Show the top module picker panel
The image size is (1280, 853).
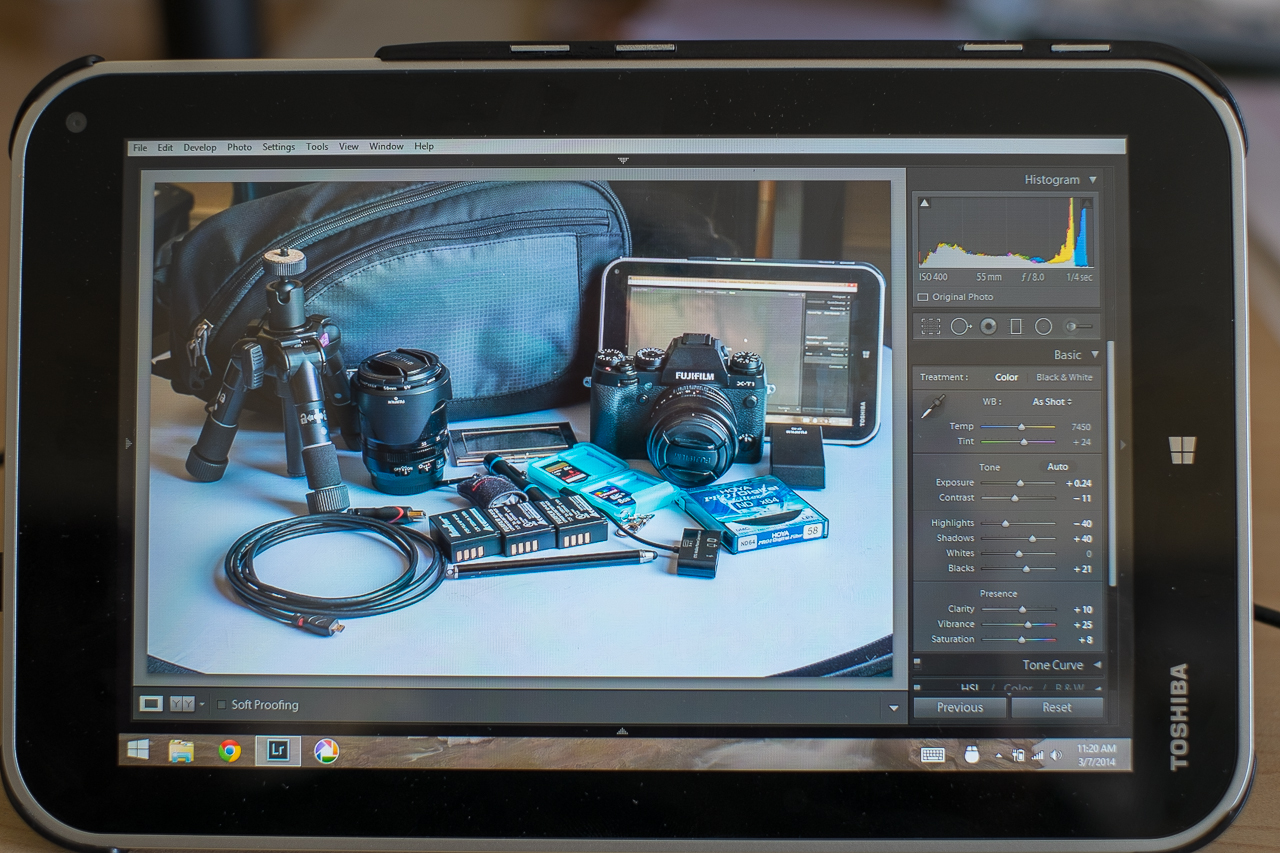tap(623, 160)
